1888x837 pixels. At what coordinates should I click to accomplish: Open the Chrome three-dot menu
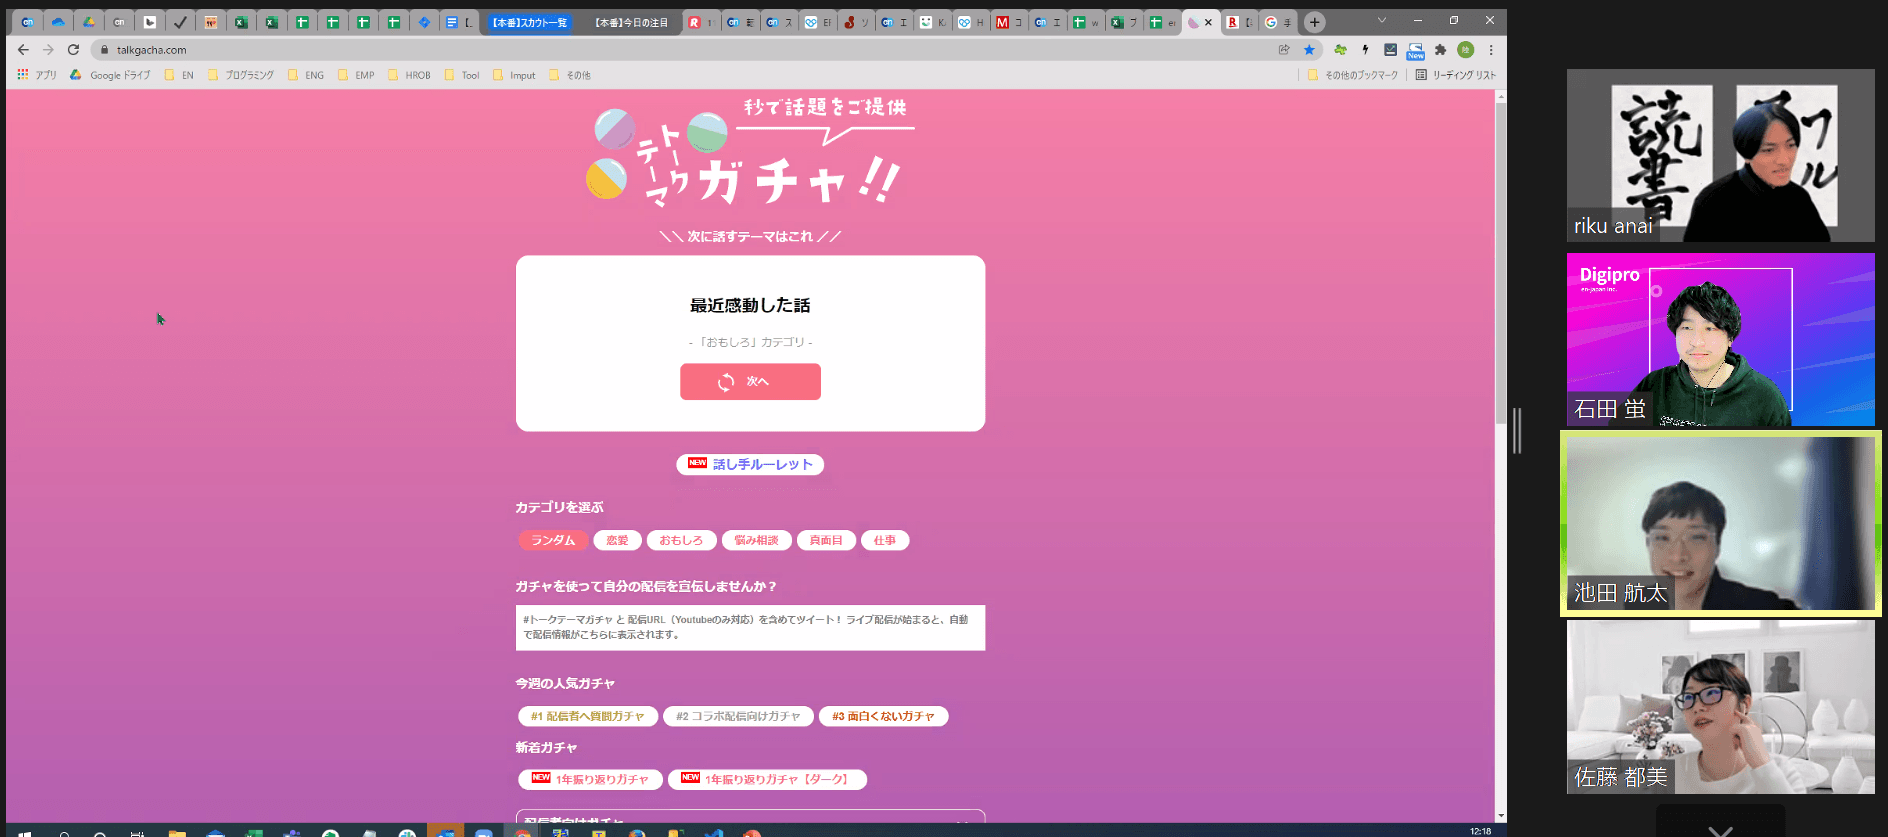tap(1490, 50)
